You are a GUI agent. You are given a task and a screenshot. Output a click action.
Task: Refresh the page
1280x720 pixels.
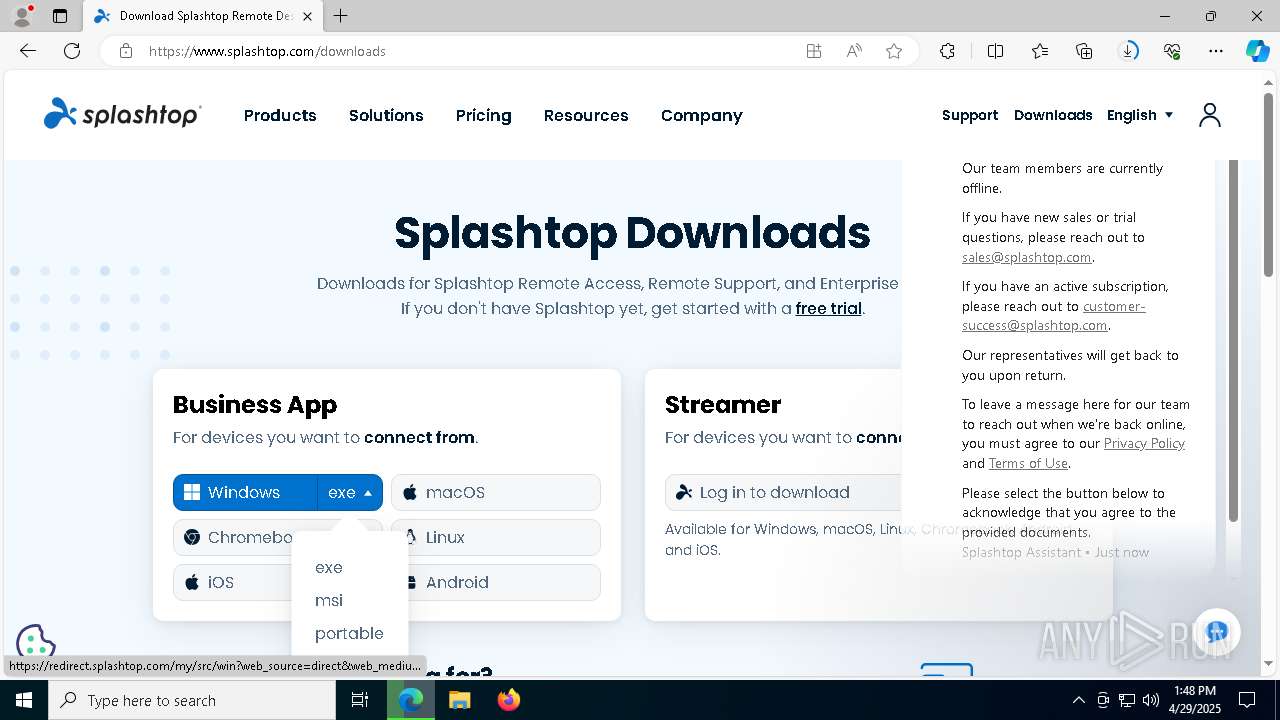tap(72, 51)
